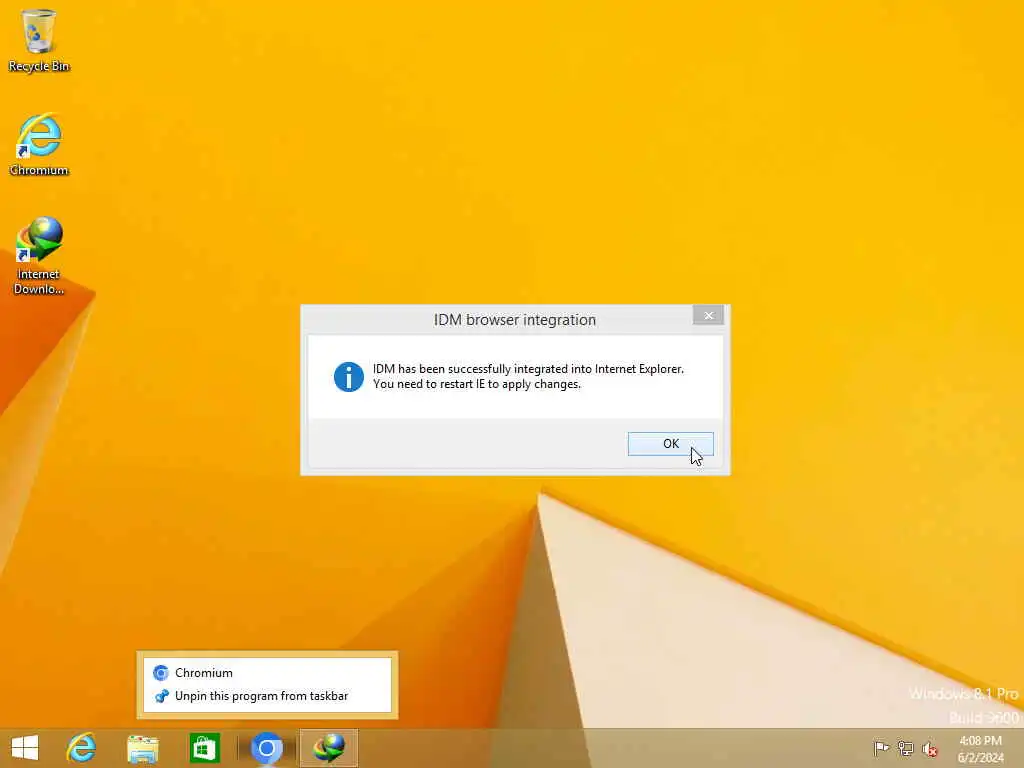Image resolution: width=1024 pixels, height=768 pixels.
Task: Choose Chromium in the jump list
Action: tap(267, 673)
